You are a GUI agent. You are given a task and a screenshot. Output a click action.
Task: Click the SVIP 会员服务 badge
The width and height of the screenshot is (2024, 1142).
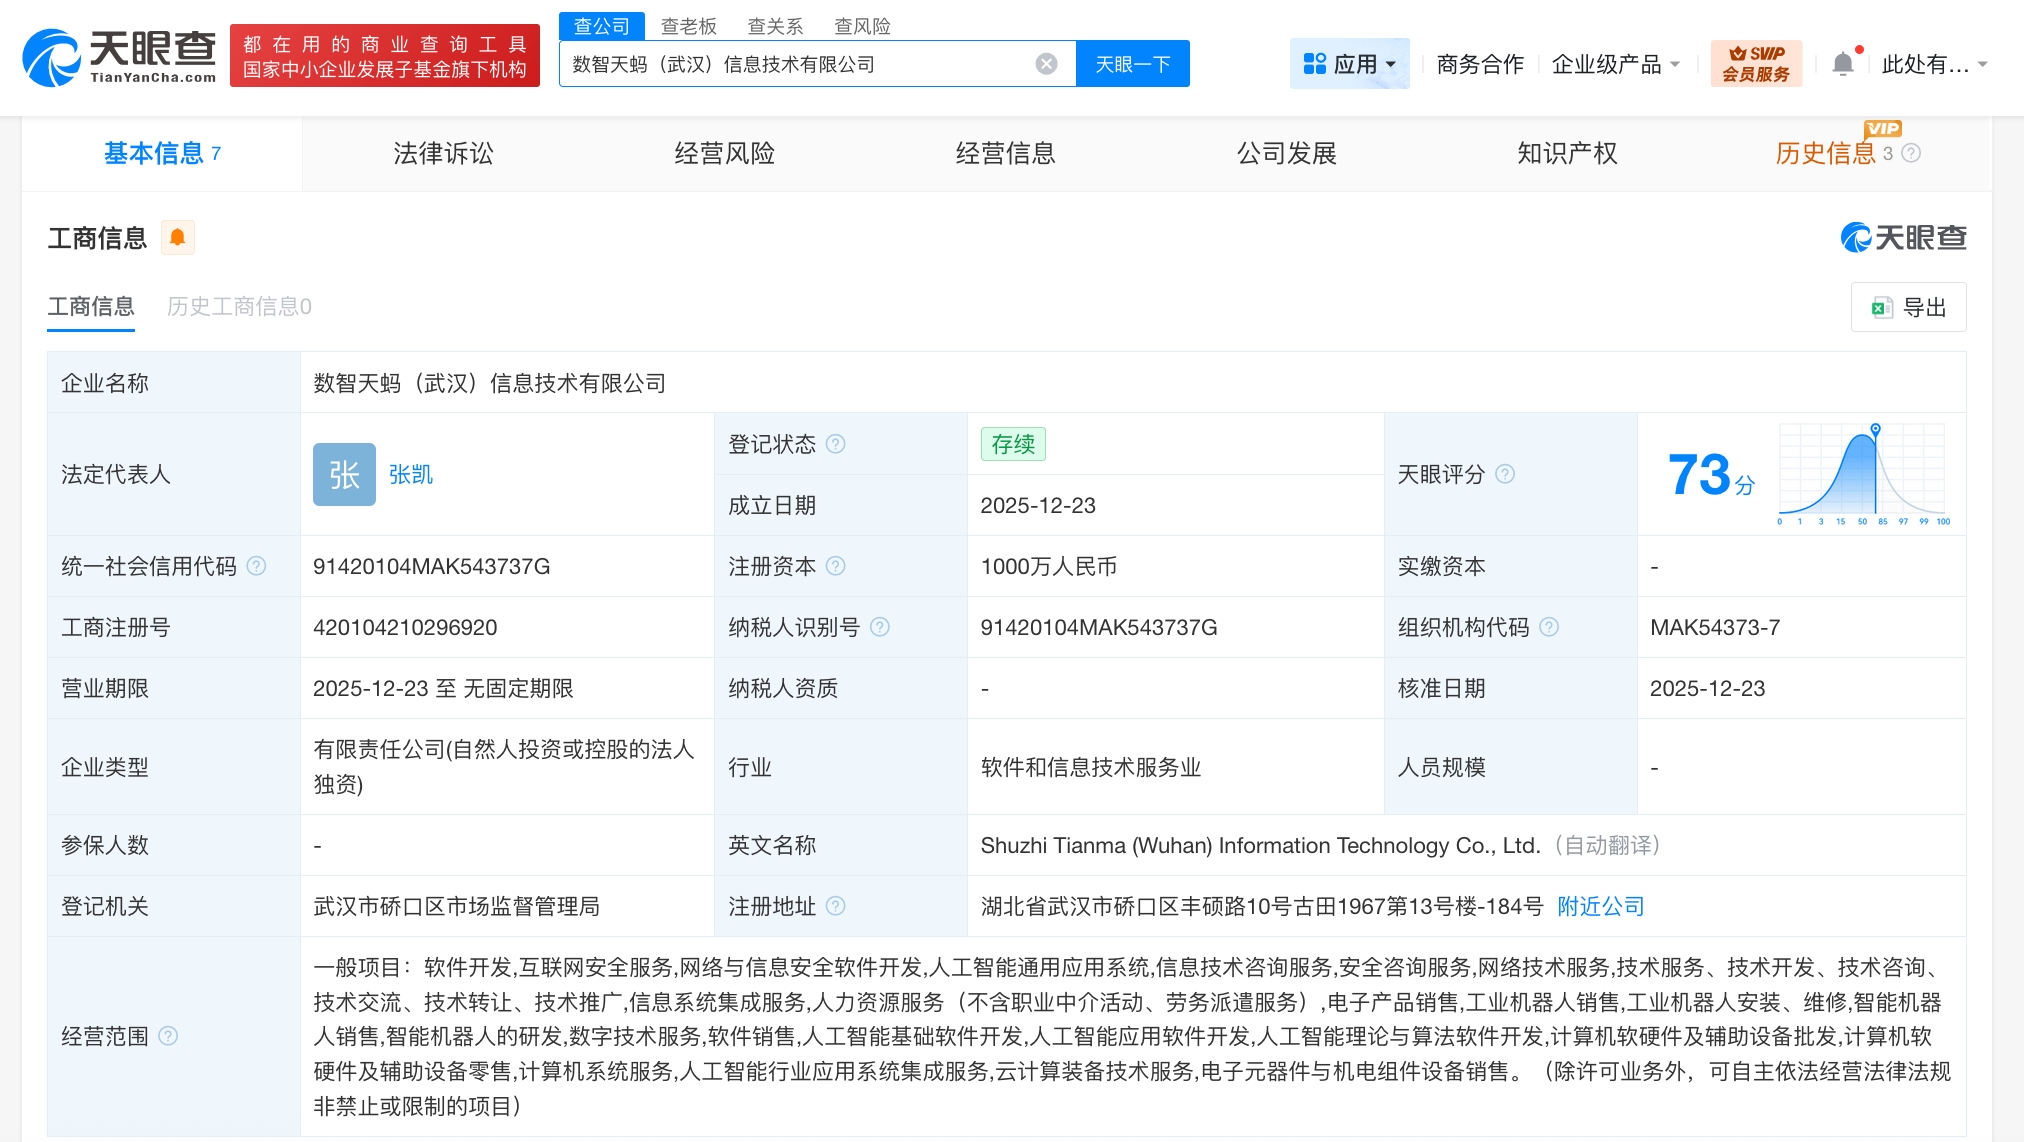[x=1756, y=64]
